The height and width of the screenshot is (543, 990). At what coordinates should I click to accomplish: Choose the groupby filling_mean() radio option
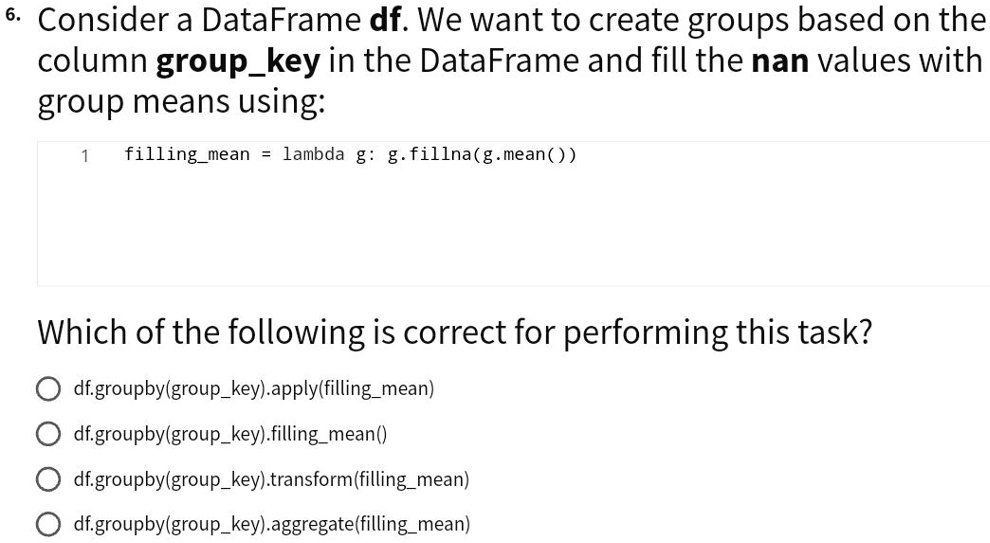click(x=49, y=434)
